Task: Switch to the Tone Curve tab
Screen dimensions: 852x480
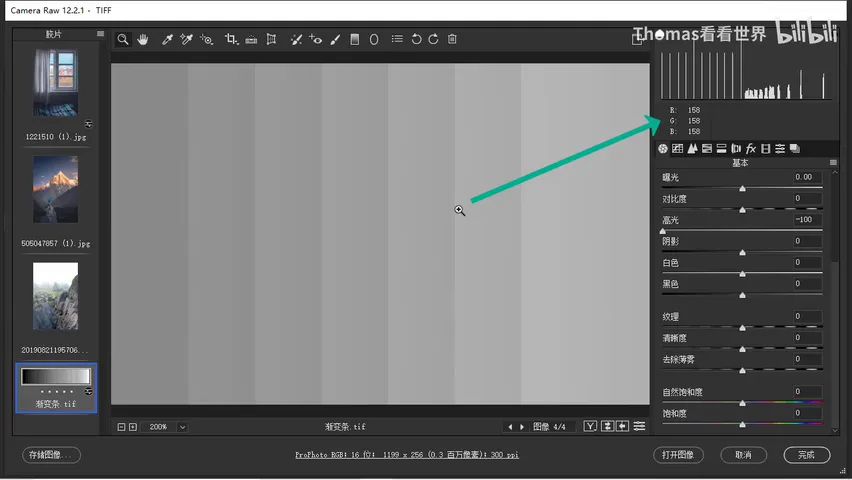Action: coord(678,148)
